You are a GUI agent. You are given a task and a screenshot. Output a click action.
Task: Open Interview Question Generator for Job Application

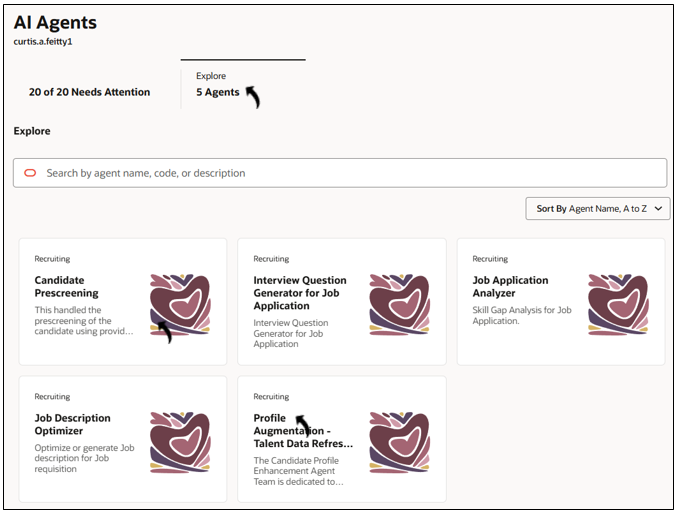[x=299, y=293]
